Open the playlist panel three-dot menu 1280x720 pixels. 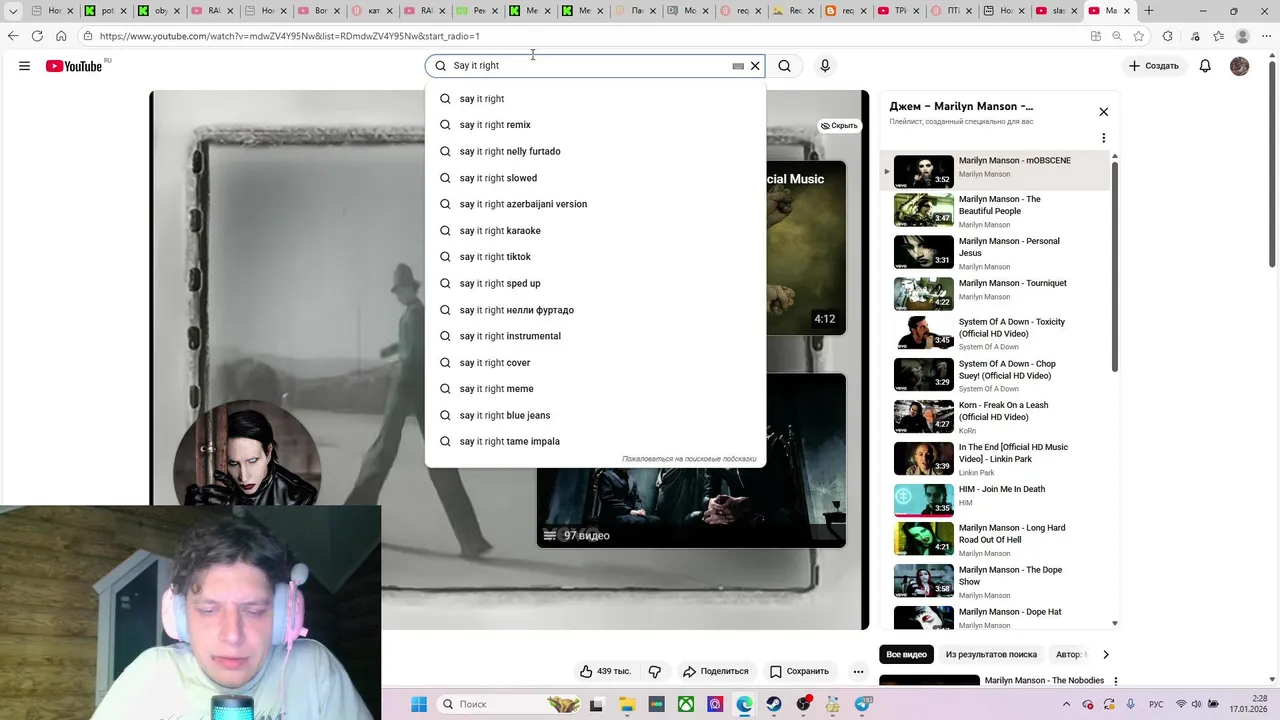pos(1103,138)
